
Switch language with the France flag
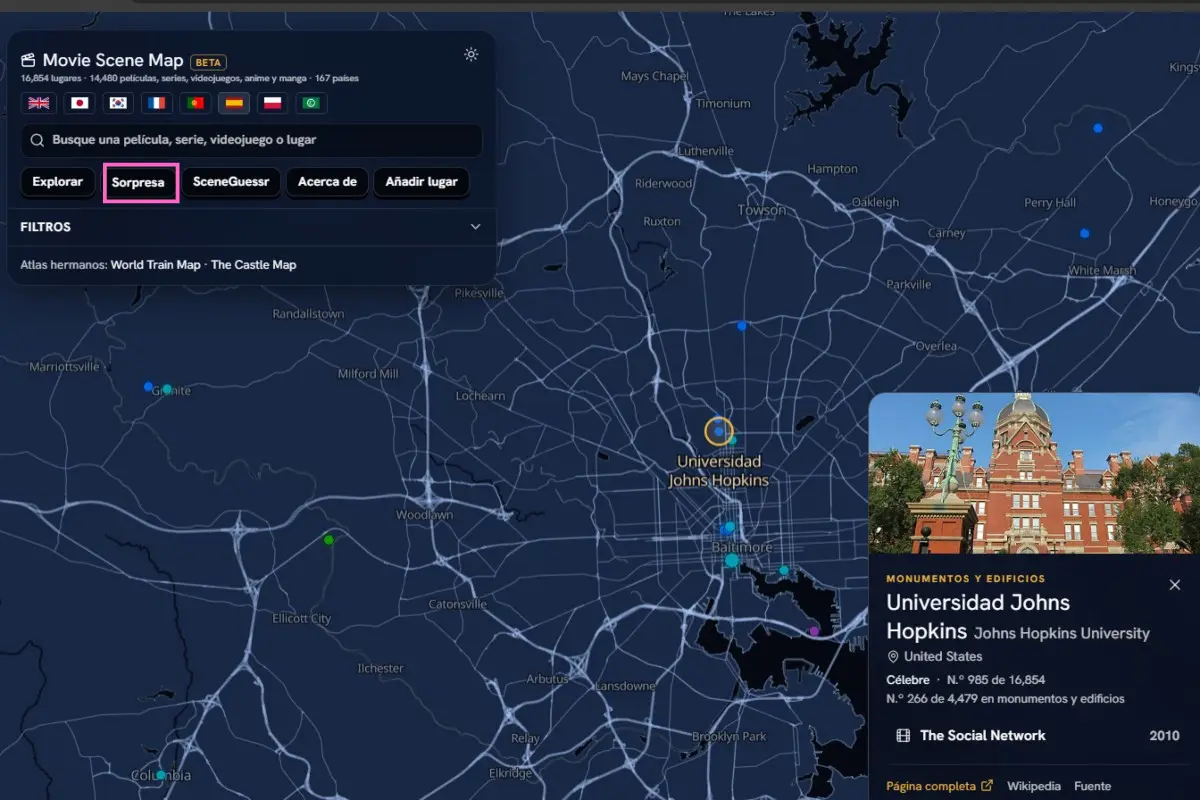157,103
